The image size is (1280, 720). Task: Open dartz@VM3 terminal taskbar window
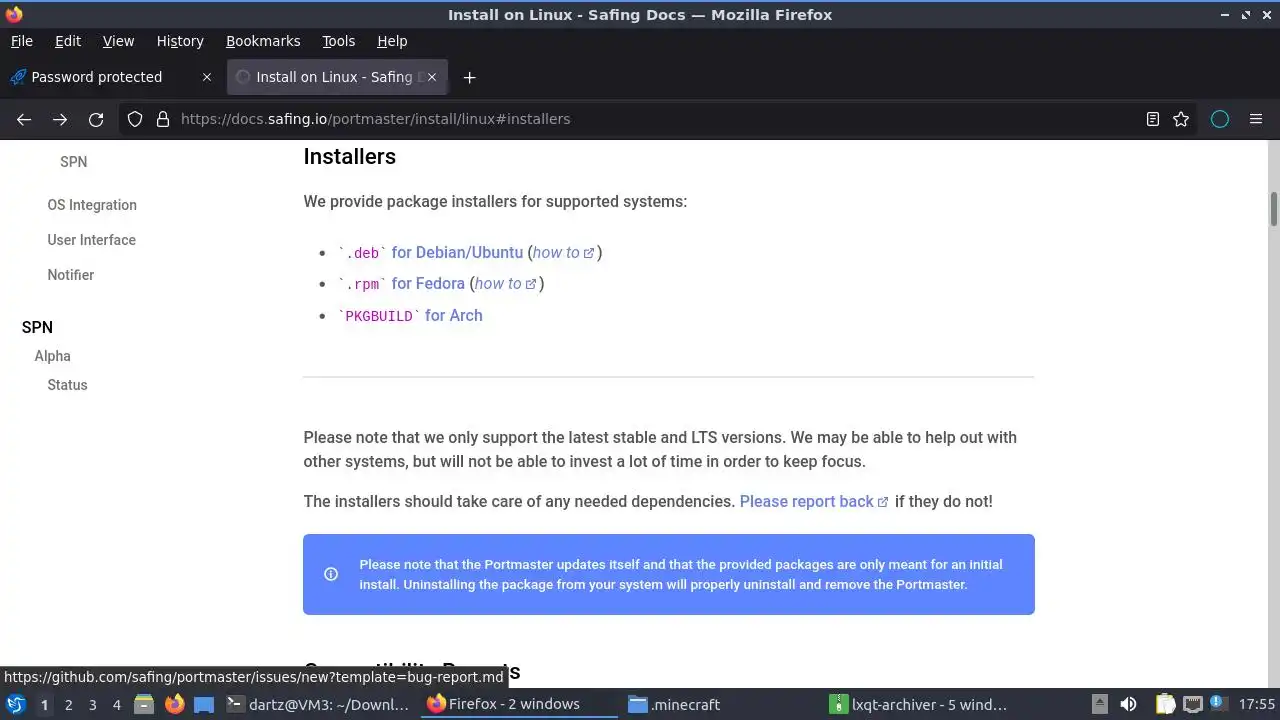click(319, 704)
